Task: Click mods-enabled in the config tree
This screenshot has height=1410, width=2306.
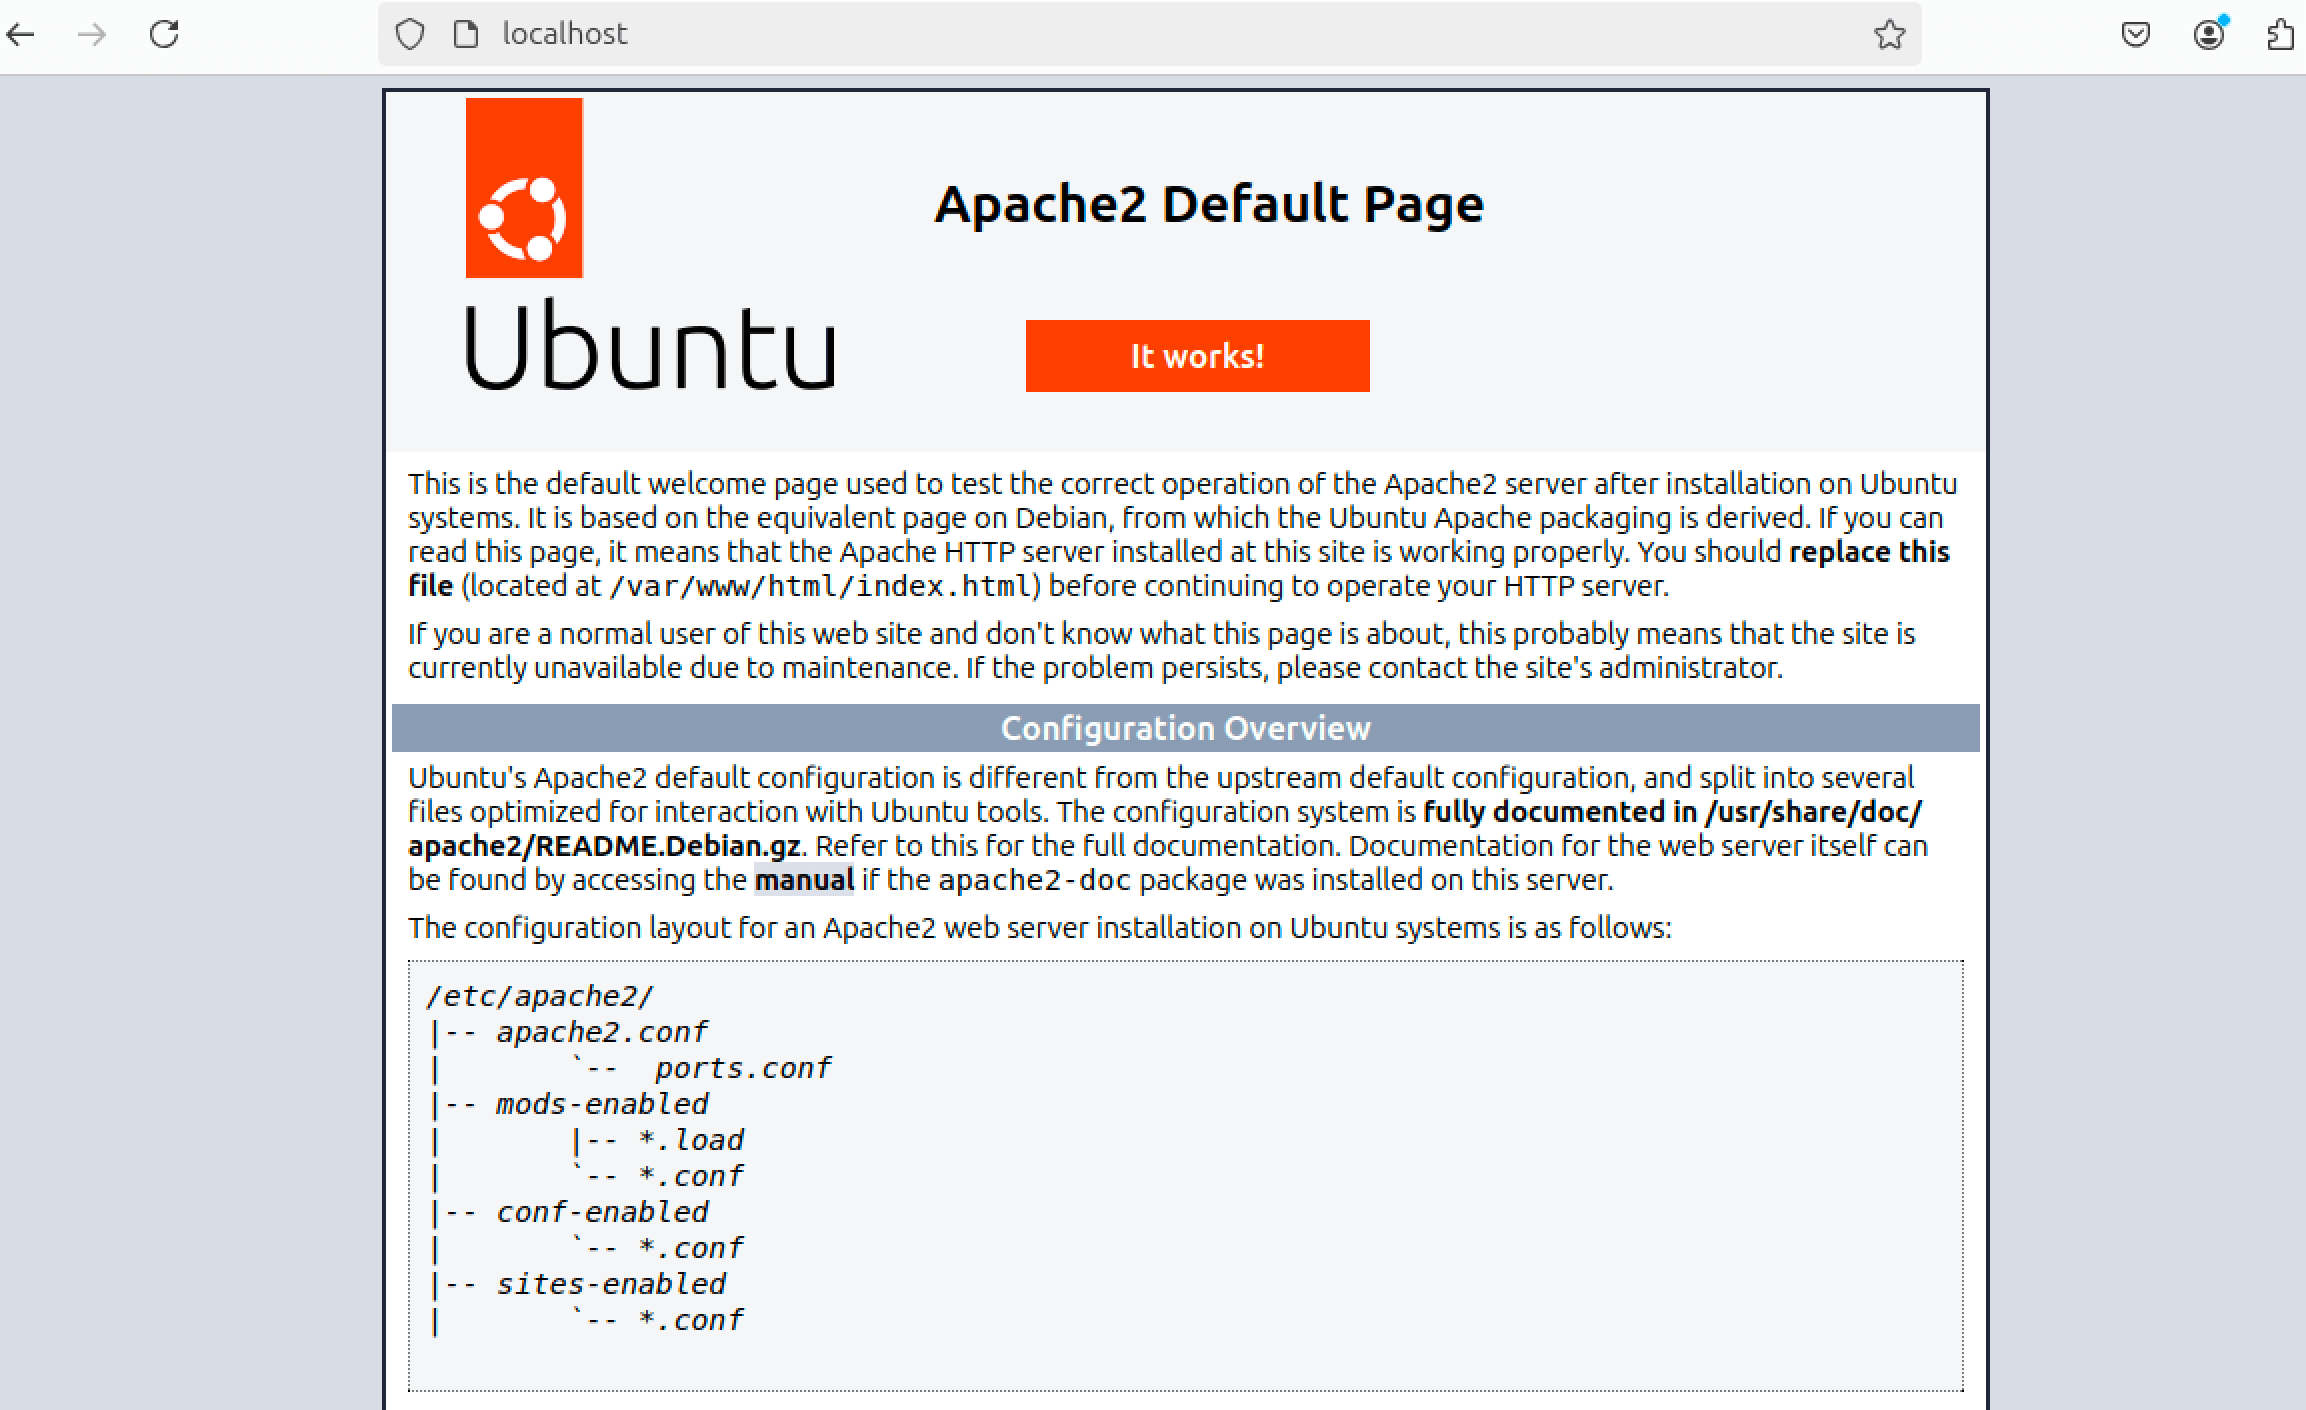Action: [x=602, y=1104]
